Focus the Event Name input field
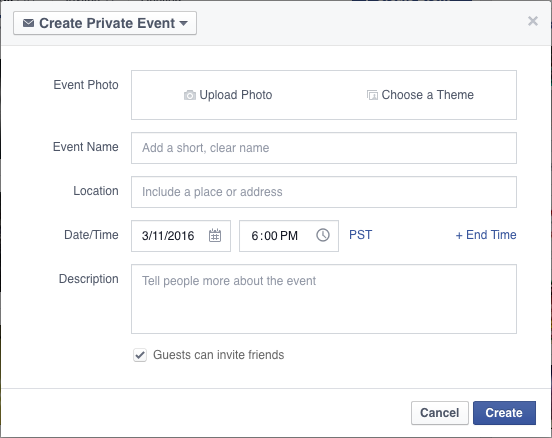Screen dimensions: 552x438 point(324,148)
